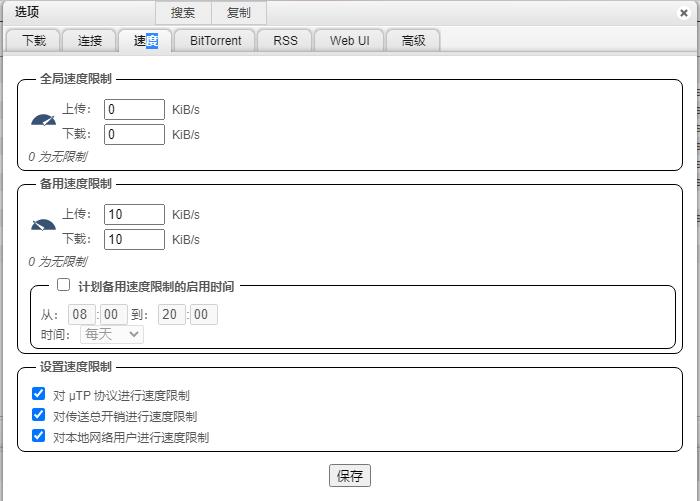Viewport: 700px width, 501px height.
Task: Switch to the 连接 tab
Action: point(90,41)
